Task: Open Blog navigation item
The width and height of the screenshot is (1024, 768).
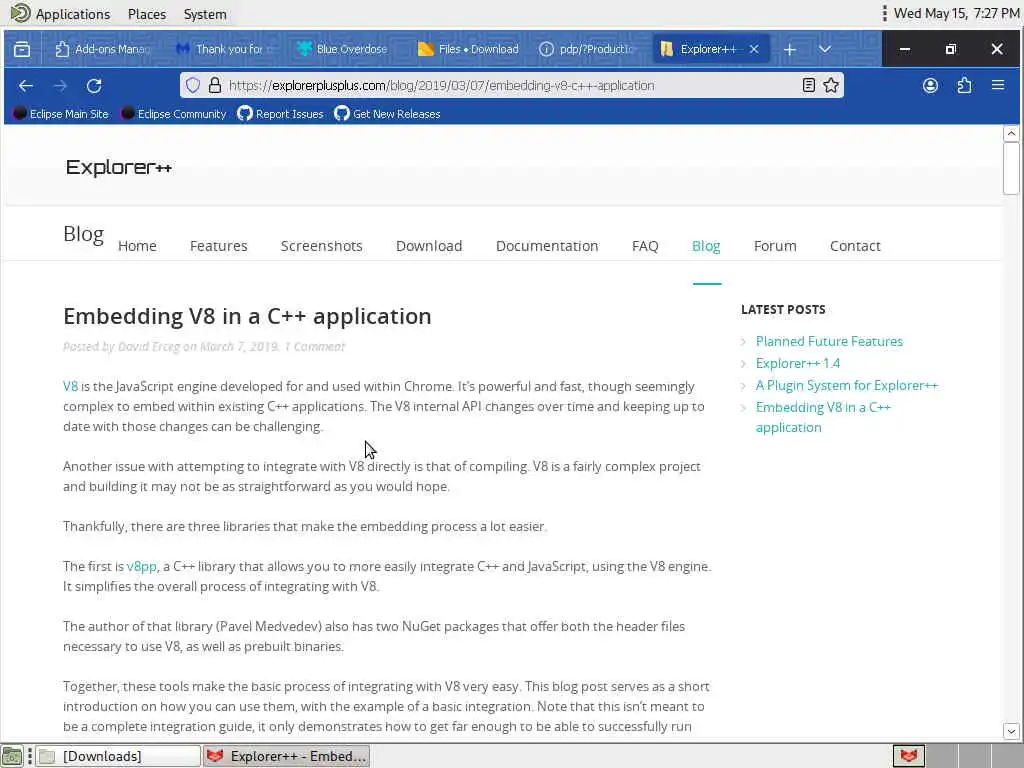Action: click(x=706, y=246)
